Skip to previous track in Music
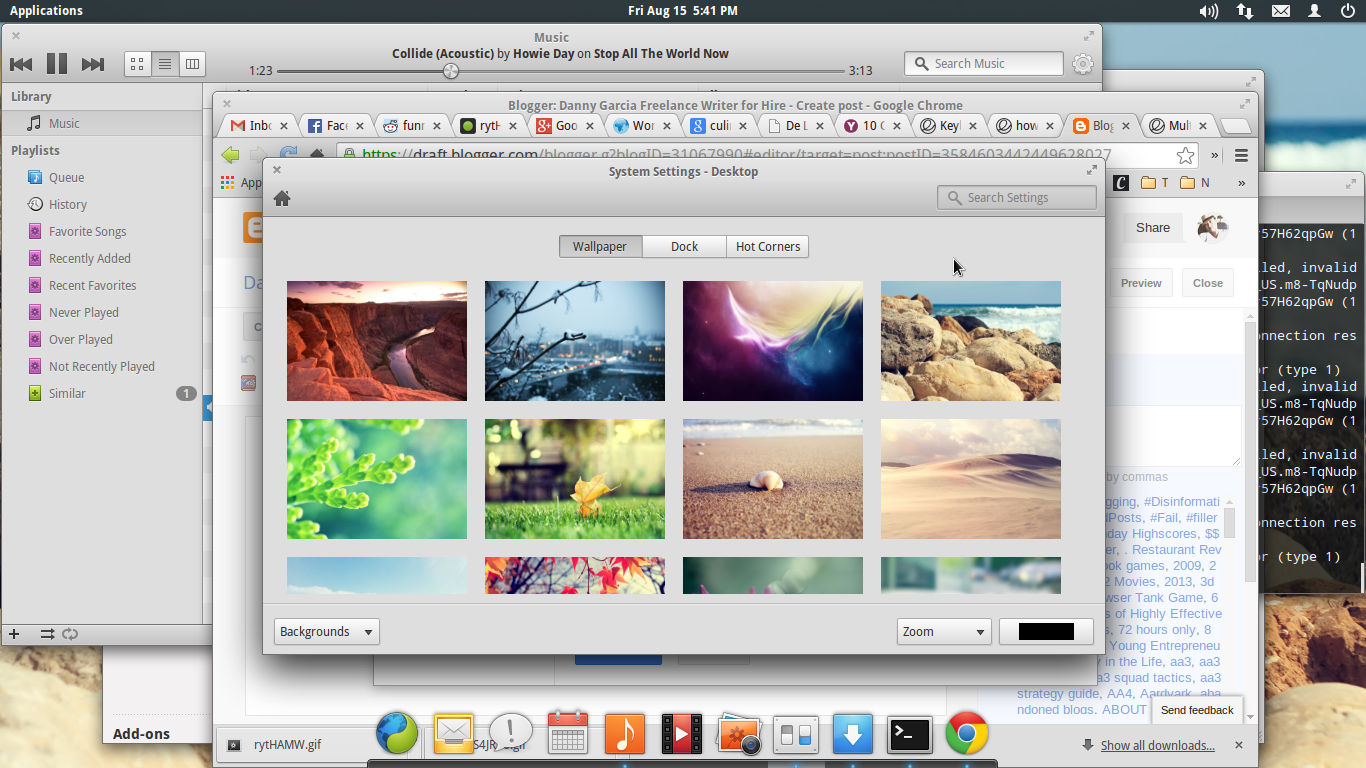This screenshot has width=1366, height=768. point(21,64)
